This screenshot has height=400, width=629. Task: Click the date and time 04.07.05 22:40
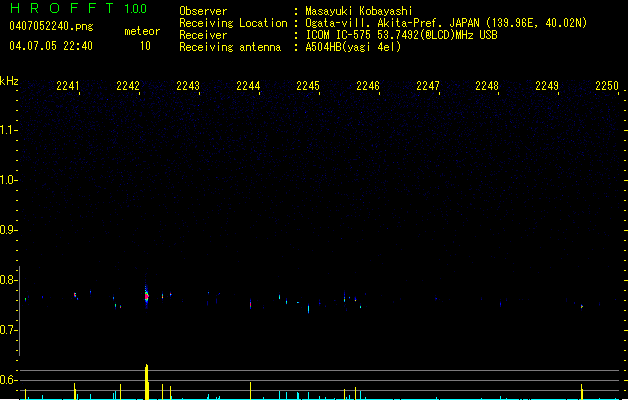pyautogui.click(x=51, y=46)
